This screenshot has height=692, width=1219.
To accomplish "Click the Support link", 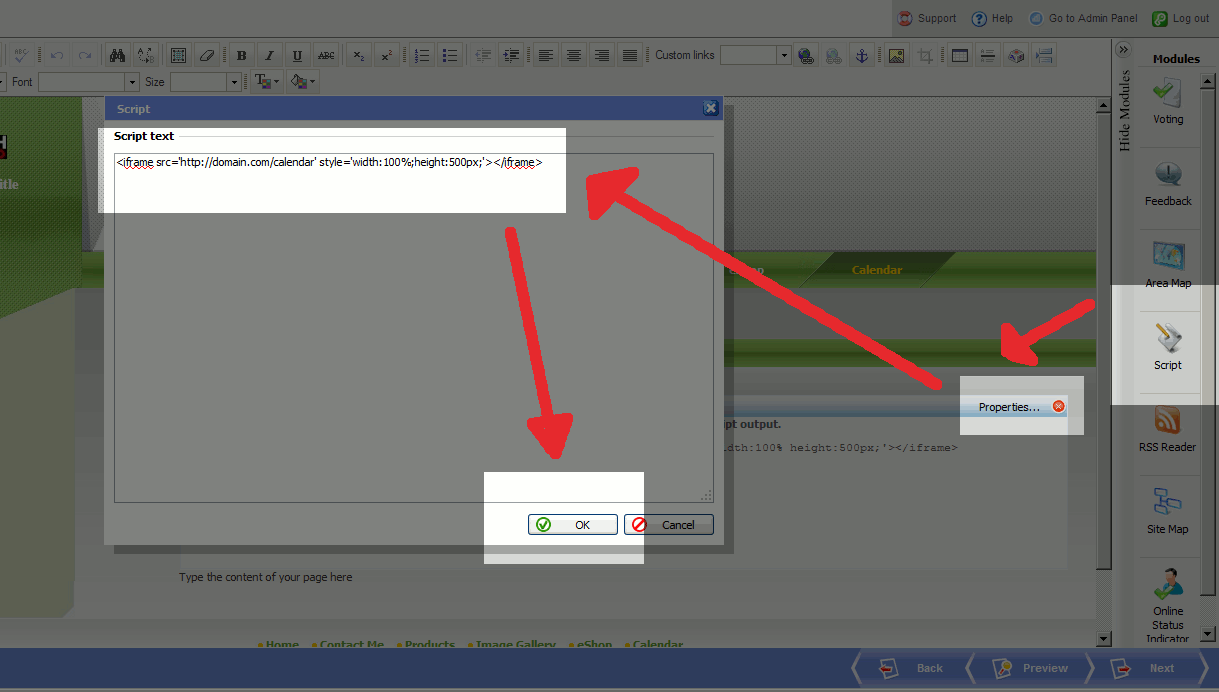I will [927, 18].
